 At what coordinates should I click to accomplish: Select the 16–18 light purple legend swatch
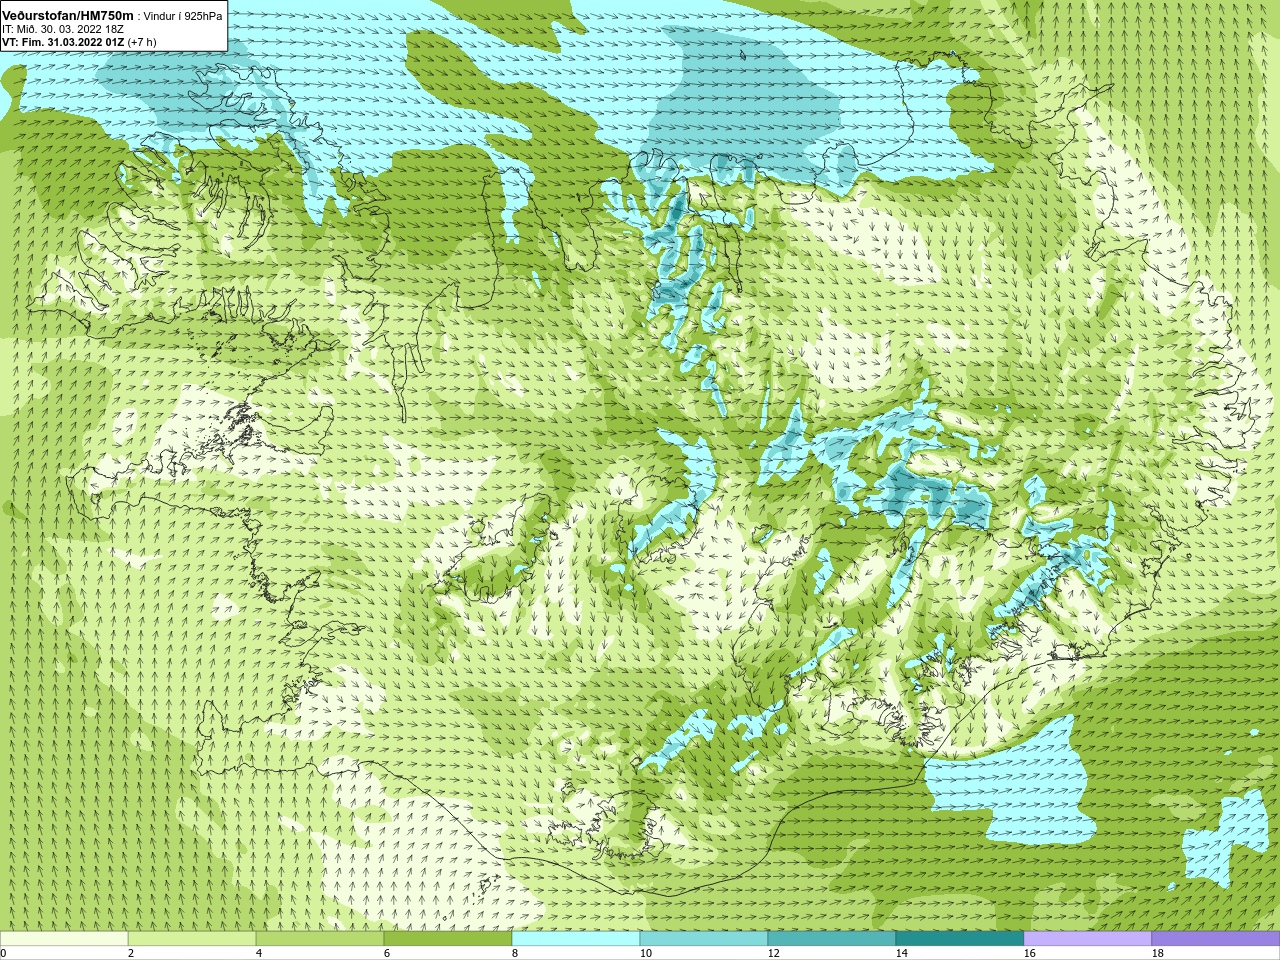pos(1088,939)
